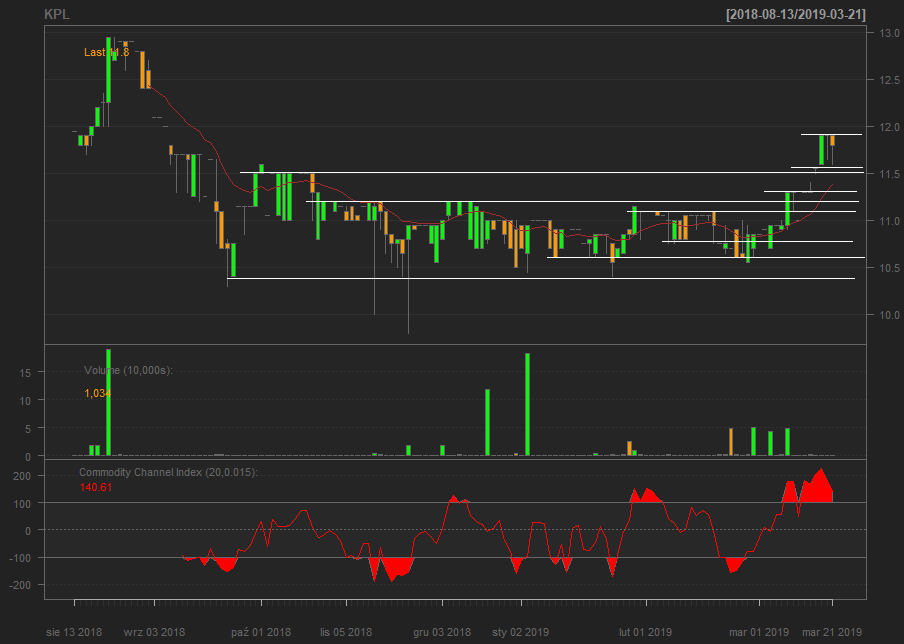
Task: Click the KPL ticker title
Action: click(x=56, y=14)
